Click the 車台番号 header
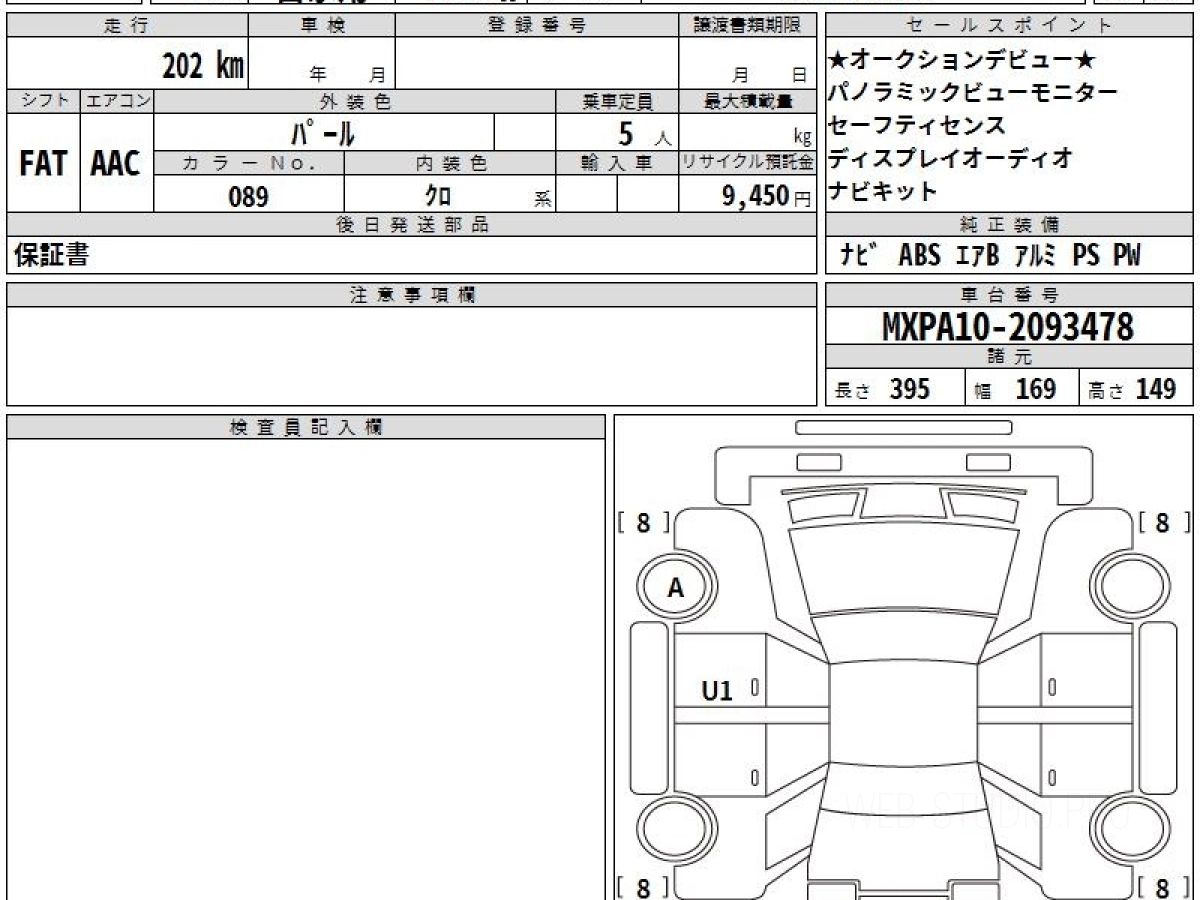1200x900 pixels. click(1010, 295)
